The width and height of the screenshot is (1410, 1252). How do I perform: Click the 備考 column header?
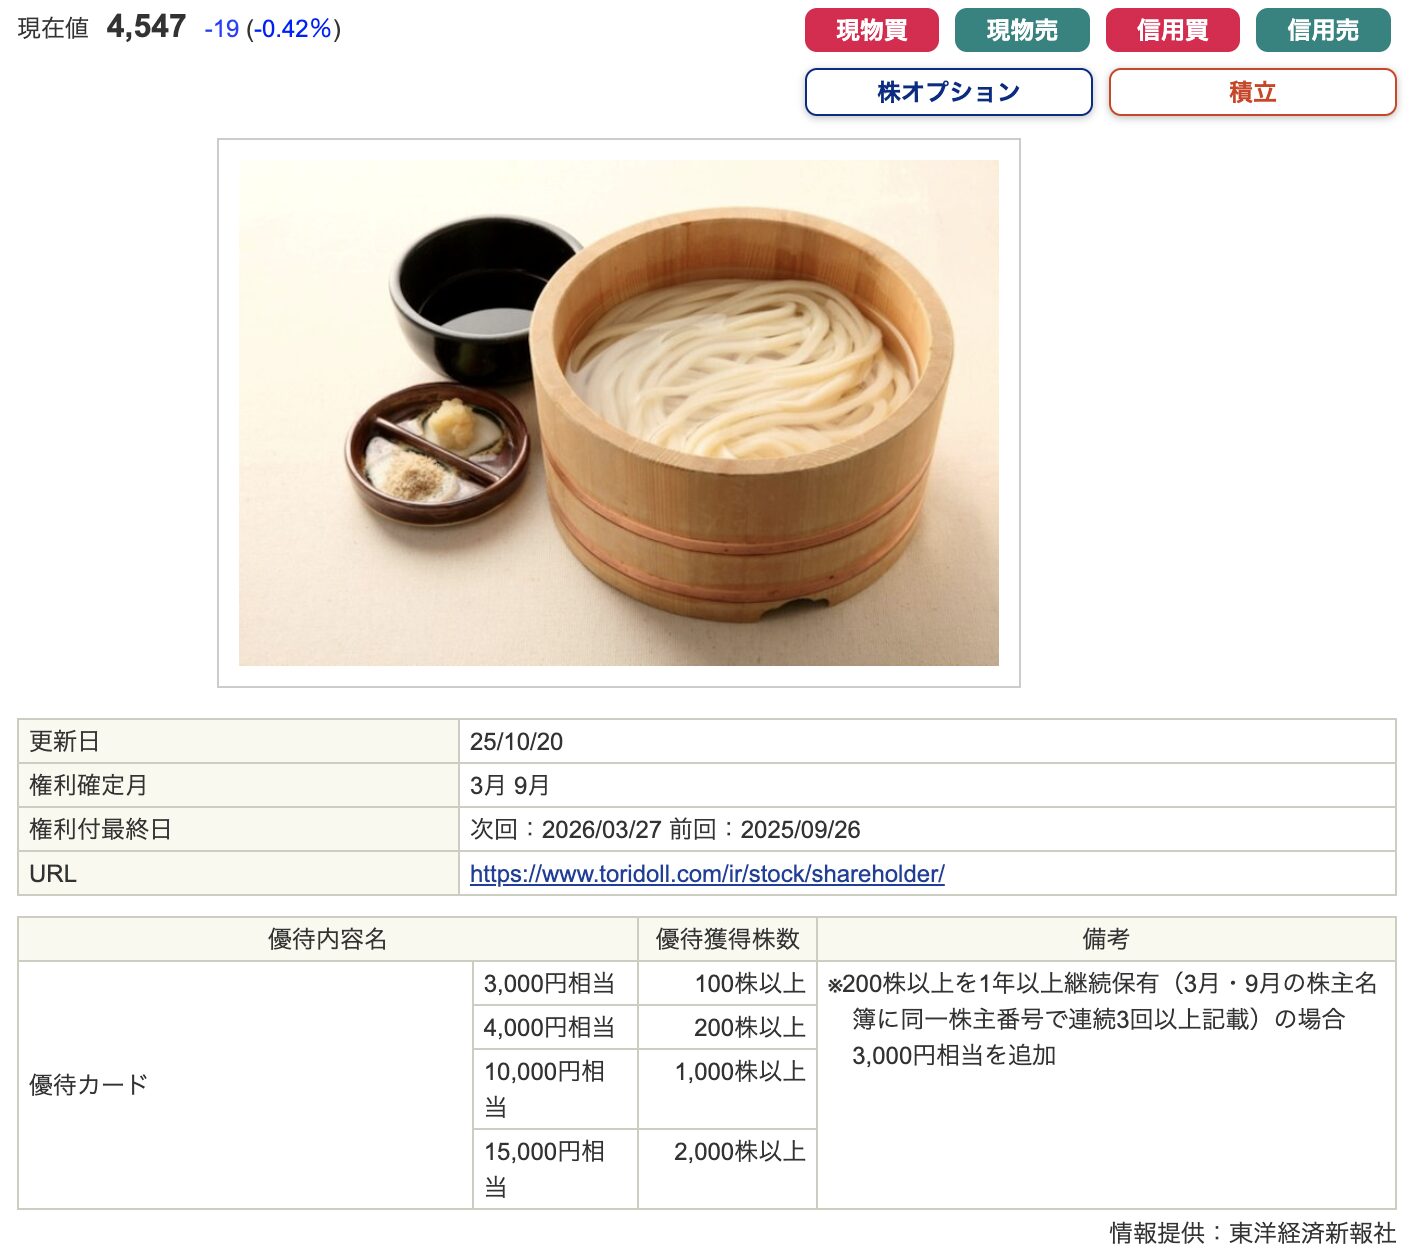[x=1106, y=939]
